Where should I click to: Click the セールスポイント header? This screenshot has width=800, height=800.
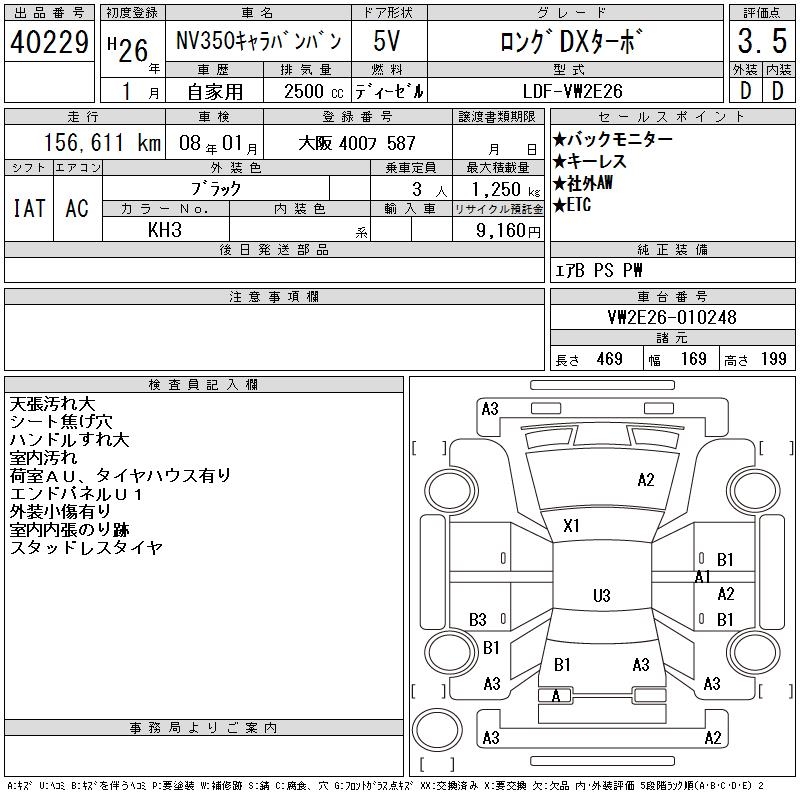click(672, 117)
